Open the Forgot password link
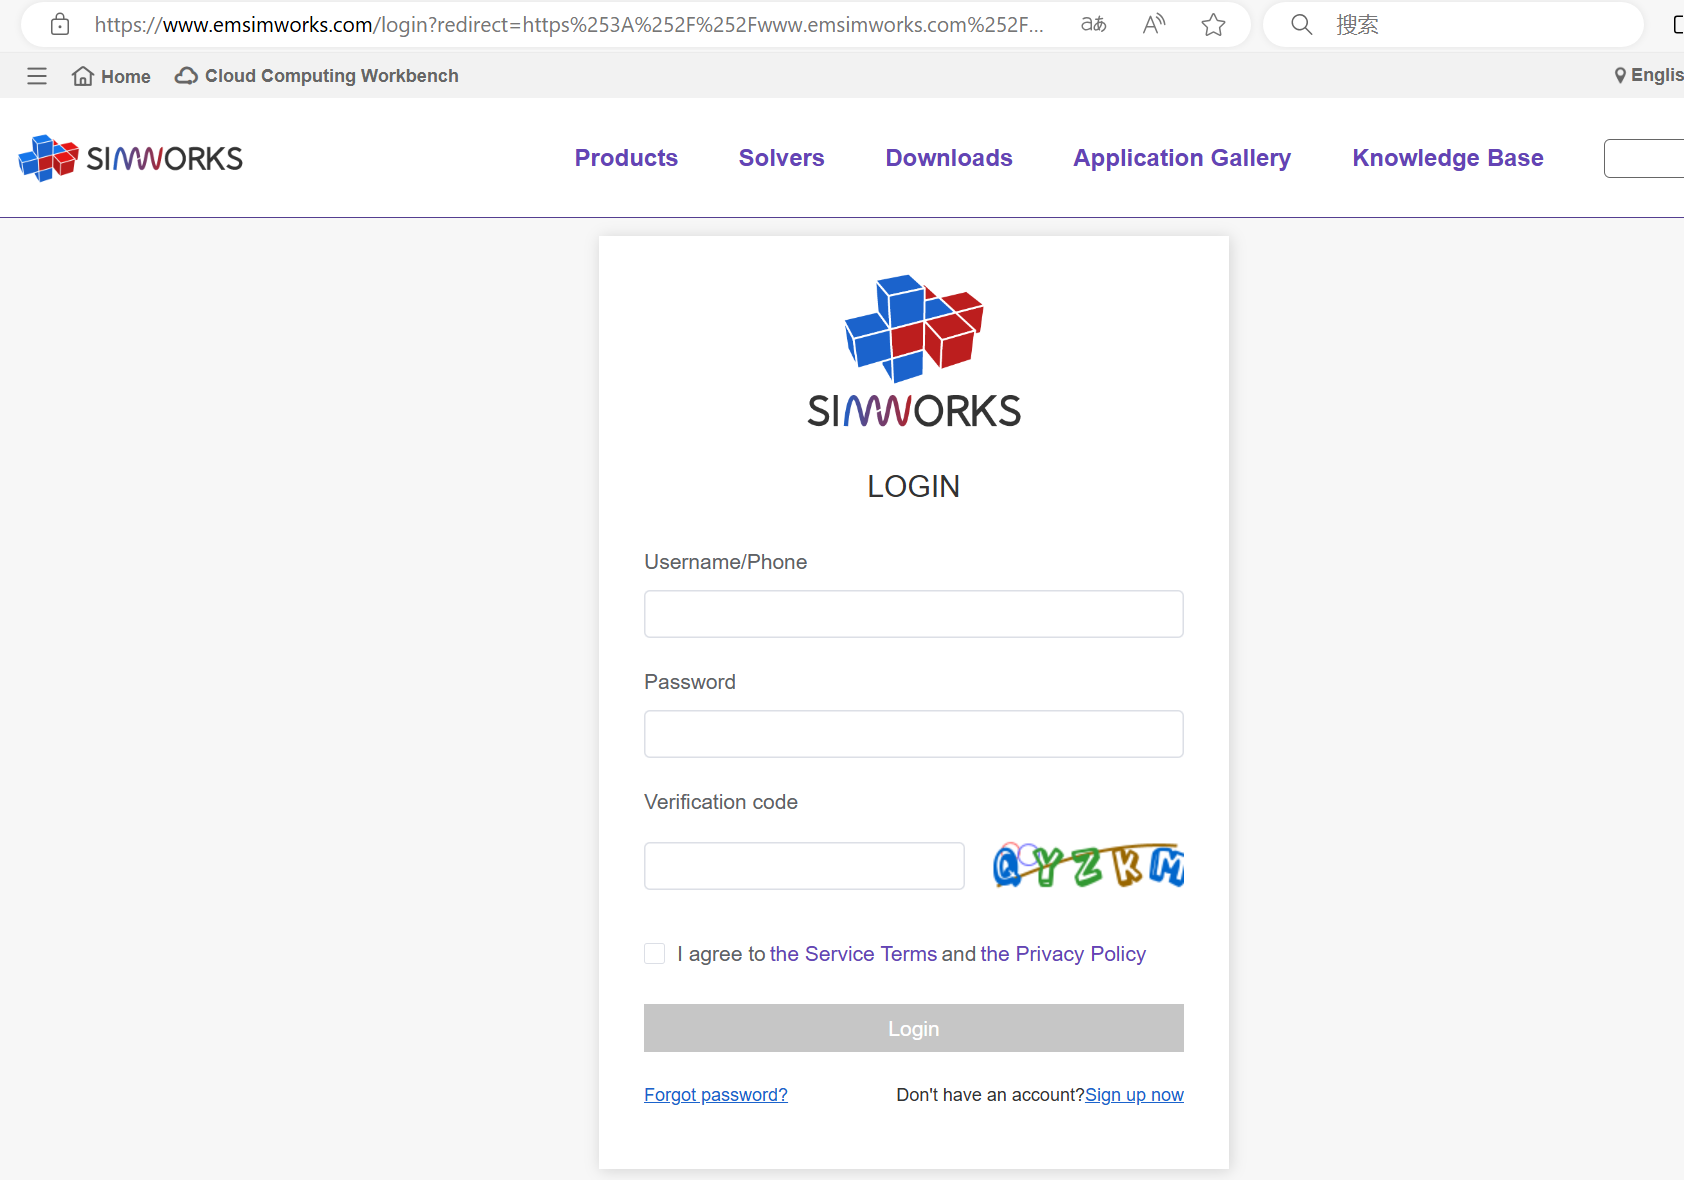 pyautogui.click(x=716, y=1095)
